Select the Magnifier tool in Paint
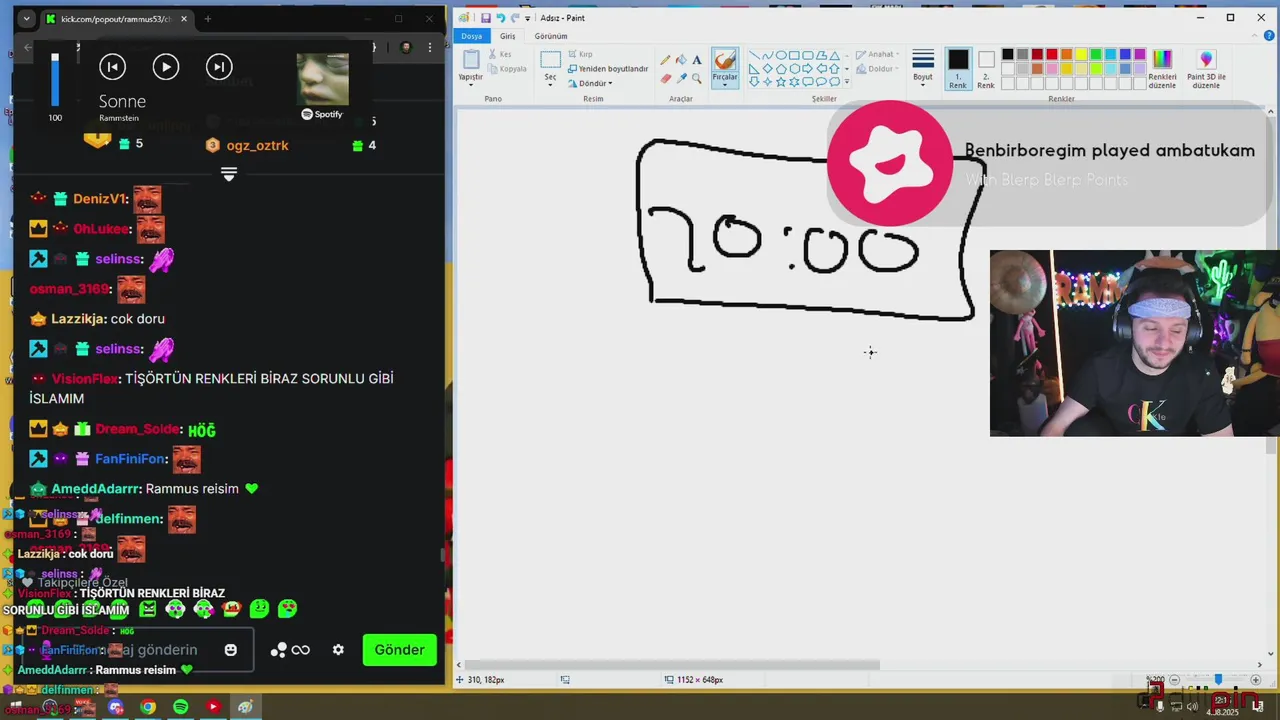Image resolution: width=1280 pixels, height=720 pixels. 697,78
